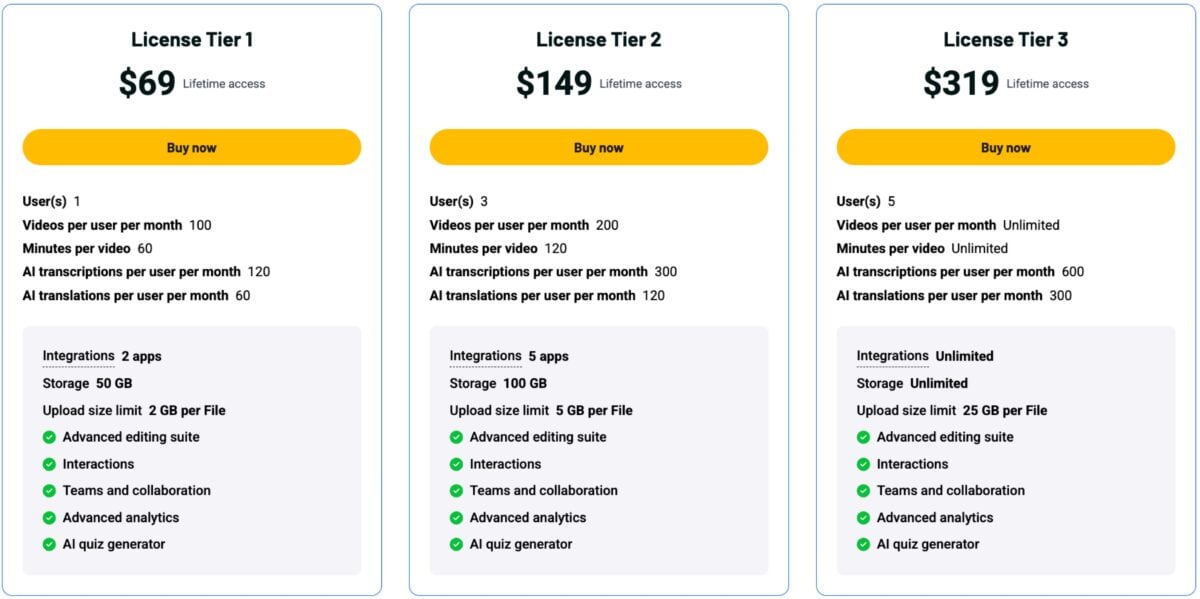Click Tier 1 Teams and collaboration check icon
The image size is (1200, 599).
tap(49, 491)
